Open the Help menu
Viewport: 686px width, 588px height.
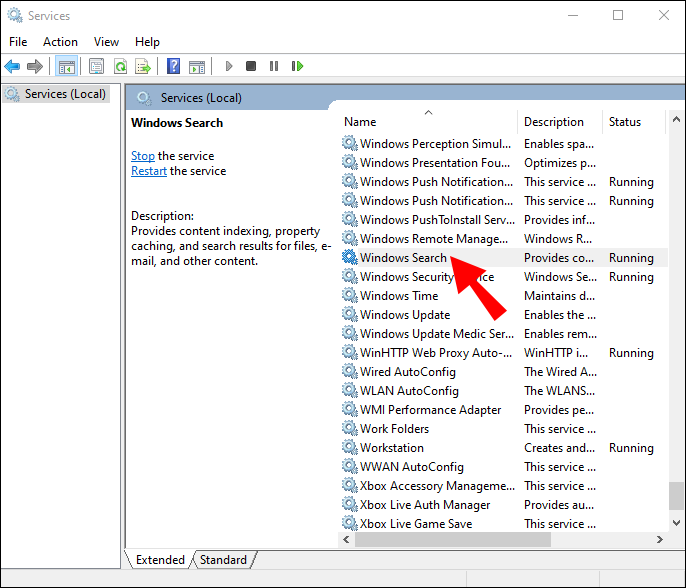[147, 42]
